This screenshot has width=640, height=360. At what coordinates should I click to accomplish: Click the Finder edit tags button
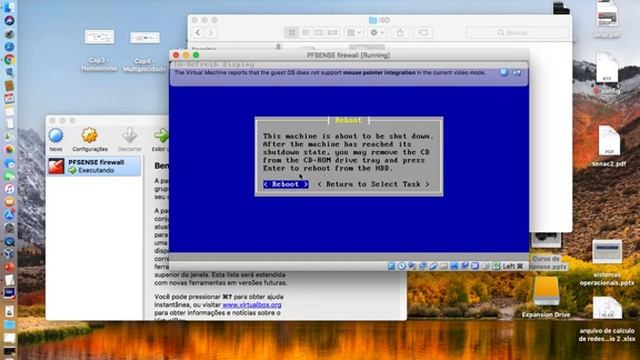coord(423,33)
